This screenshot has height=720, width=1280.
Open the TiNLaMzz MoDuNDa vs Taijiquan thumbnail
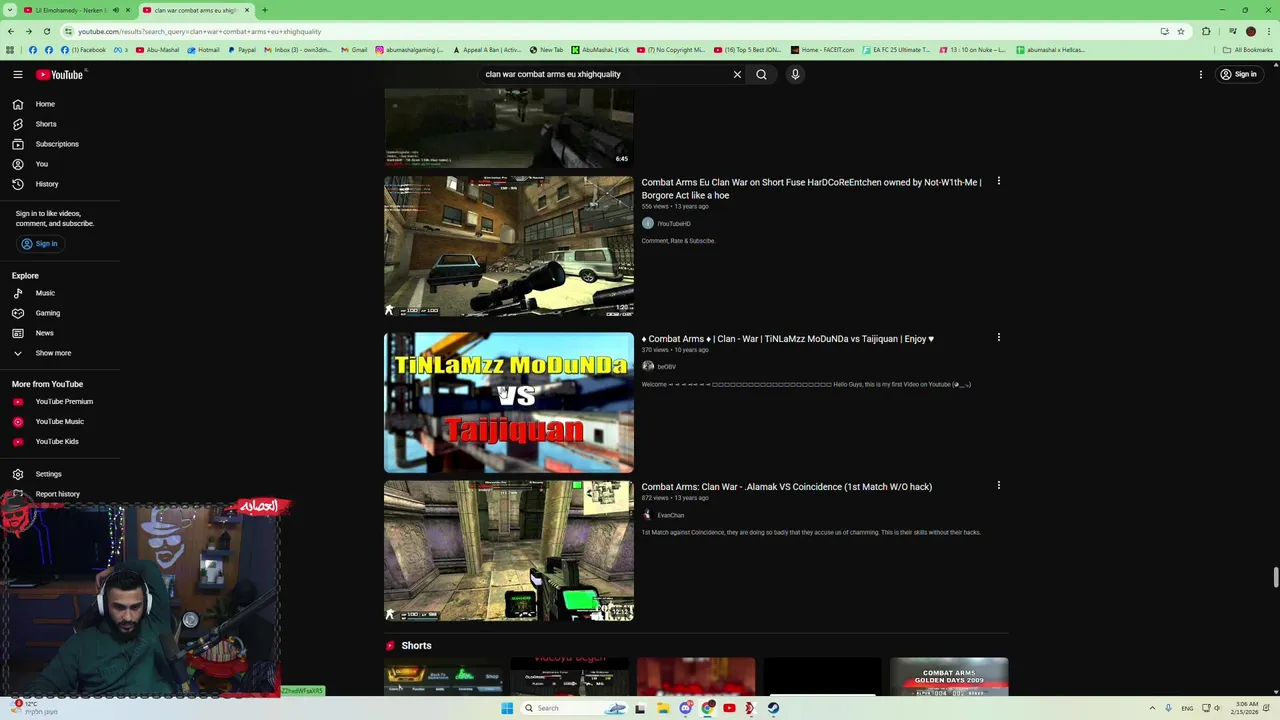[x=509, y=402]
